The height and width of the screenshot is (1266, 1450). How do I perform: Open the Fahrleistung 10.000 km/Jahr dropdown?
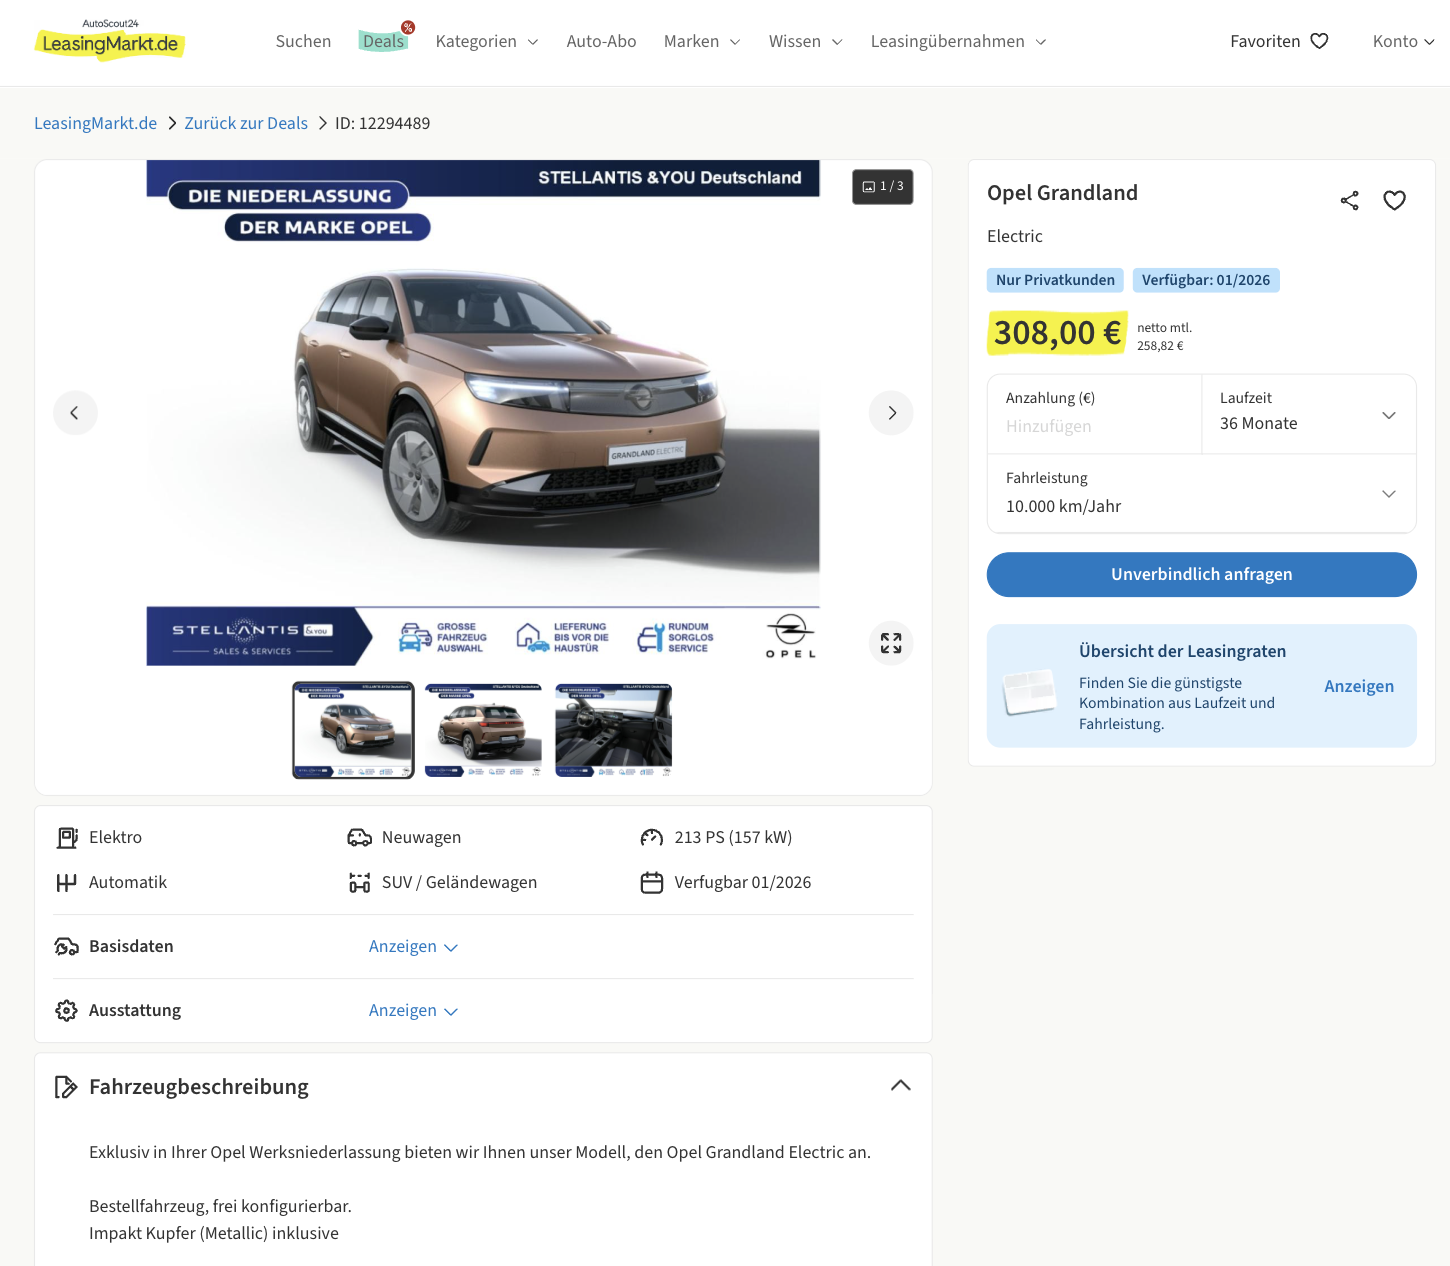click(1201, 494)
